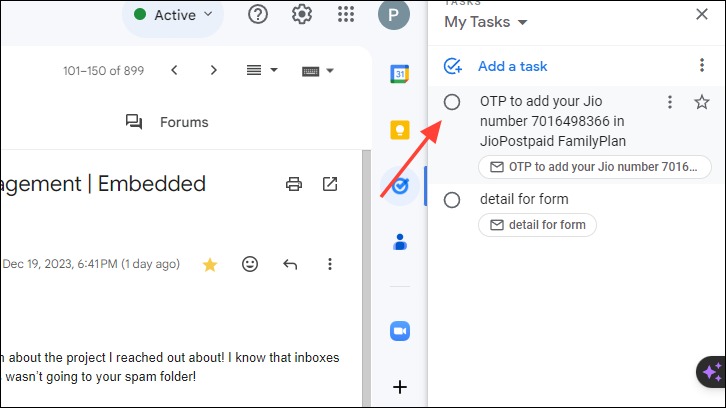This screenshot has height=408, width=726.
Task: Open the account avatar labeled P
Action: 394,14
